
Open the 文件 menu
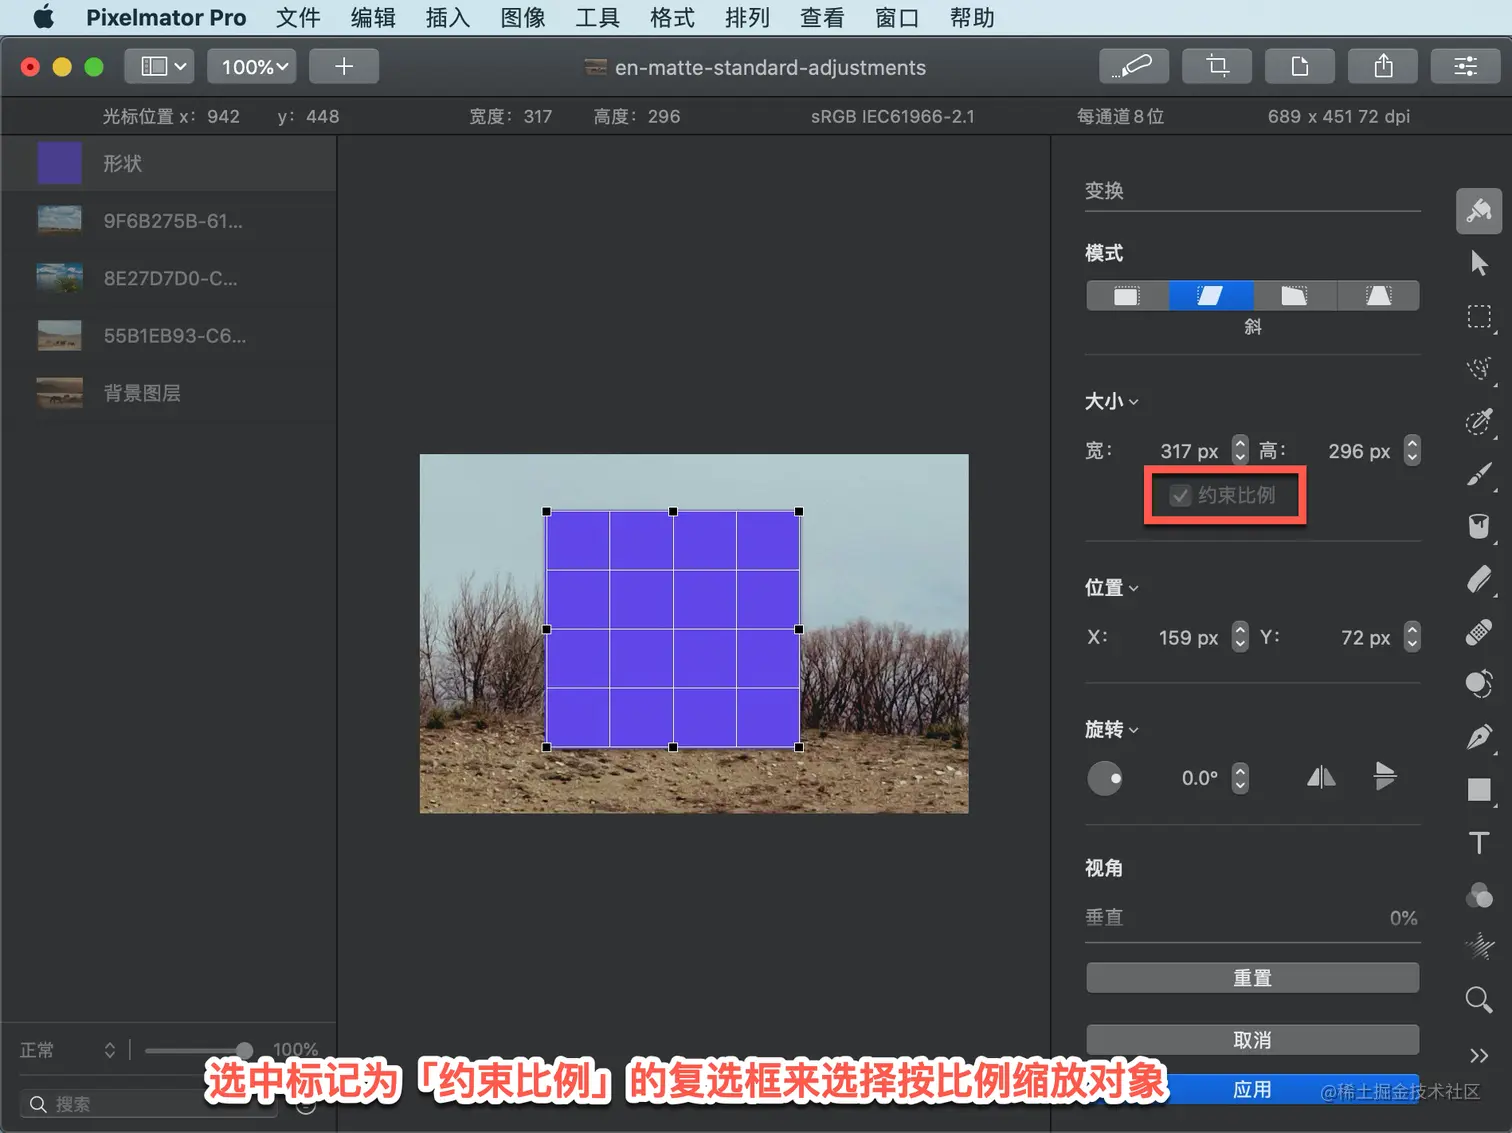point(298,18)
